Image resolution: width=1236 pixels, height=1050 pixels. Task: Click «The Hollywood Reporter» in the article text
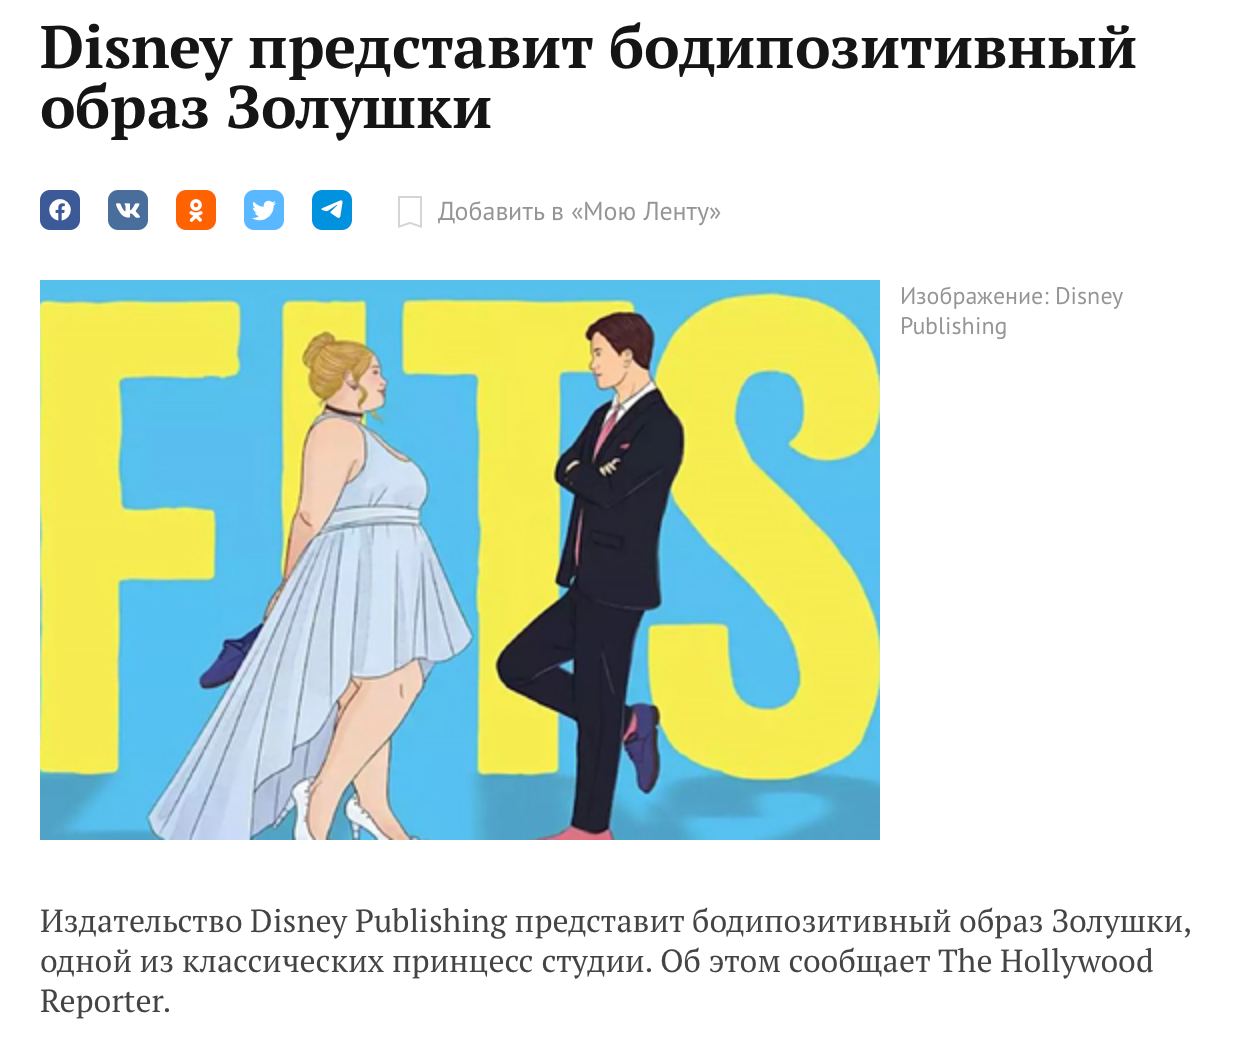pos(596,981)
